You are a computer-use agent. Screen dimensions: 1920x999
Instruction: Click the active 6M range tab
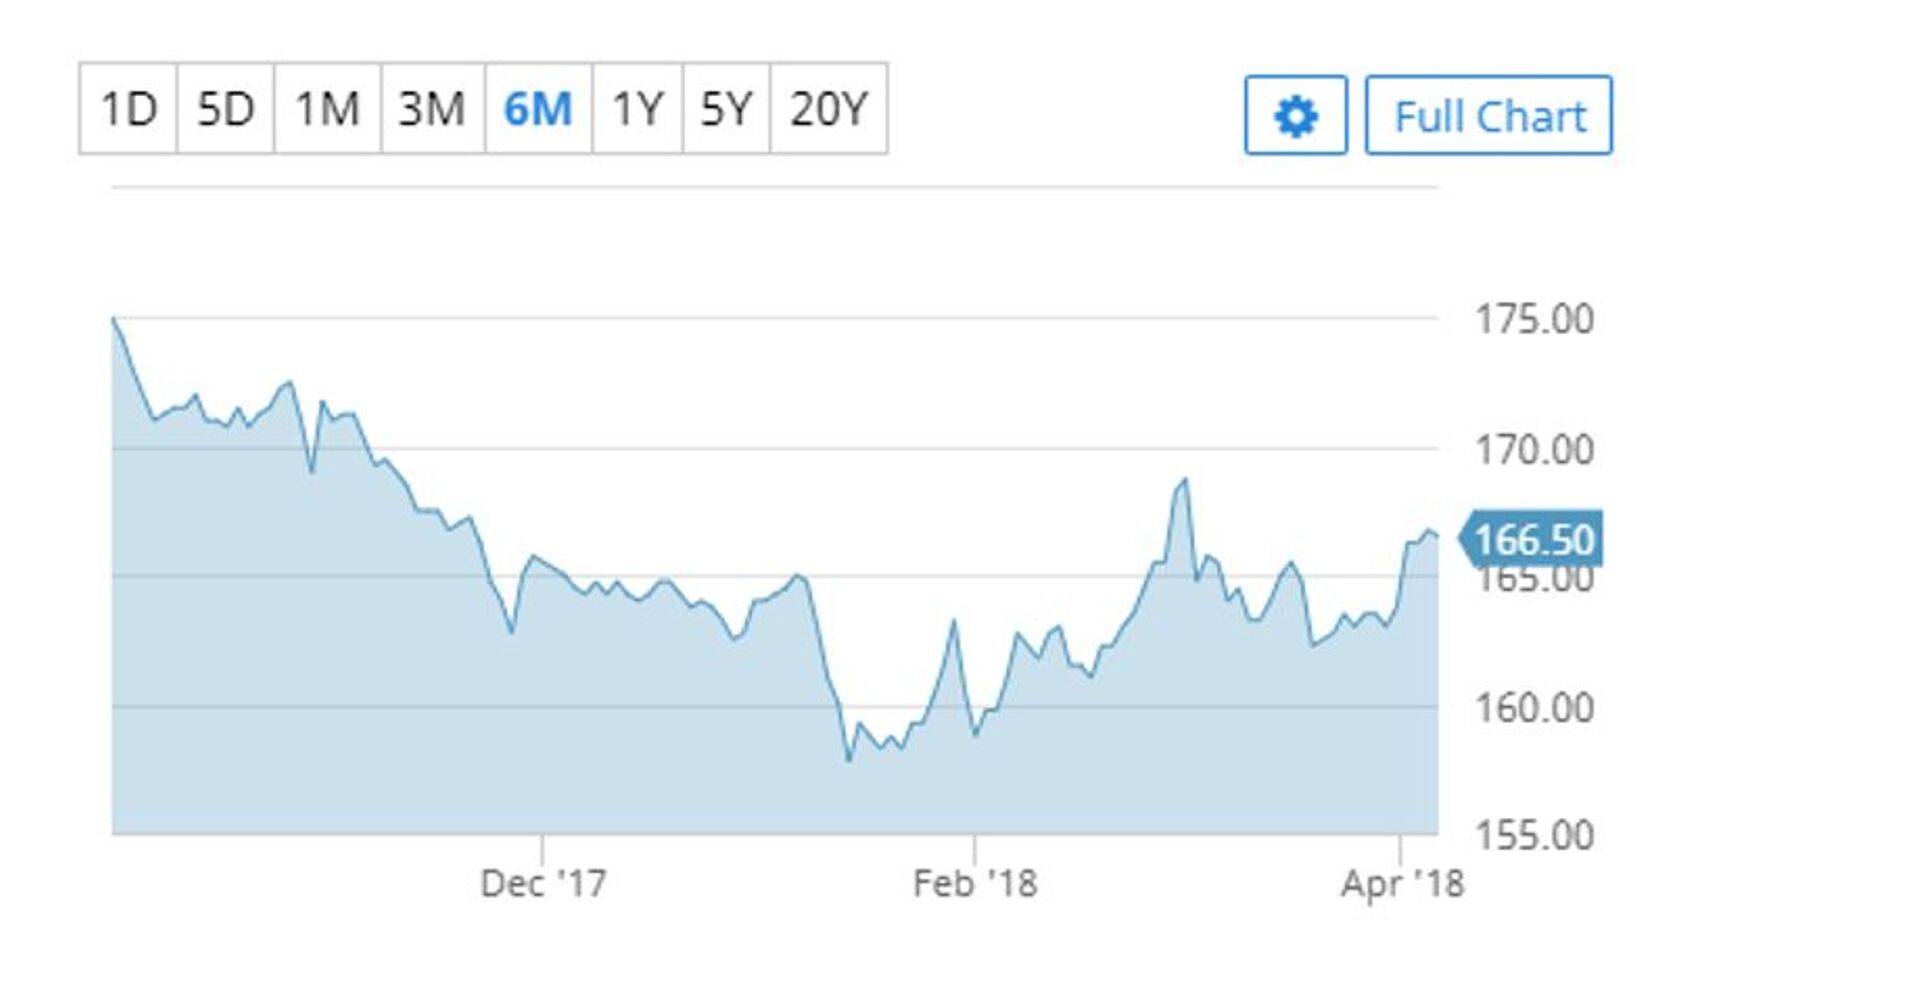pos(538,109)
